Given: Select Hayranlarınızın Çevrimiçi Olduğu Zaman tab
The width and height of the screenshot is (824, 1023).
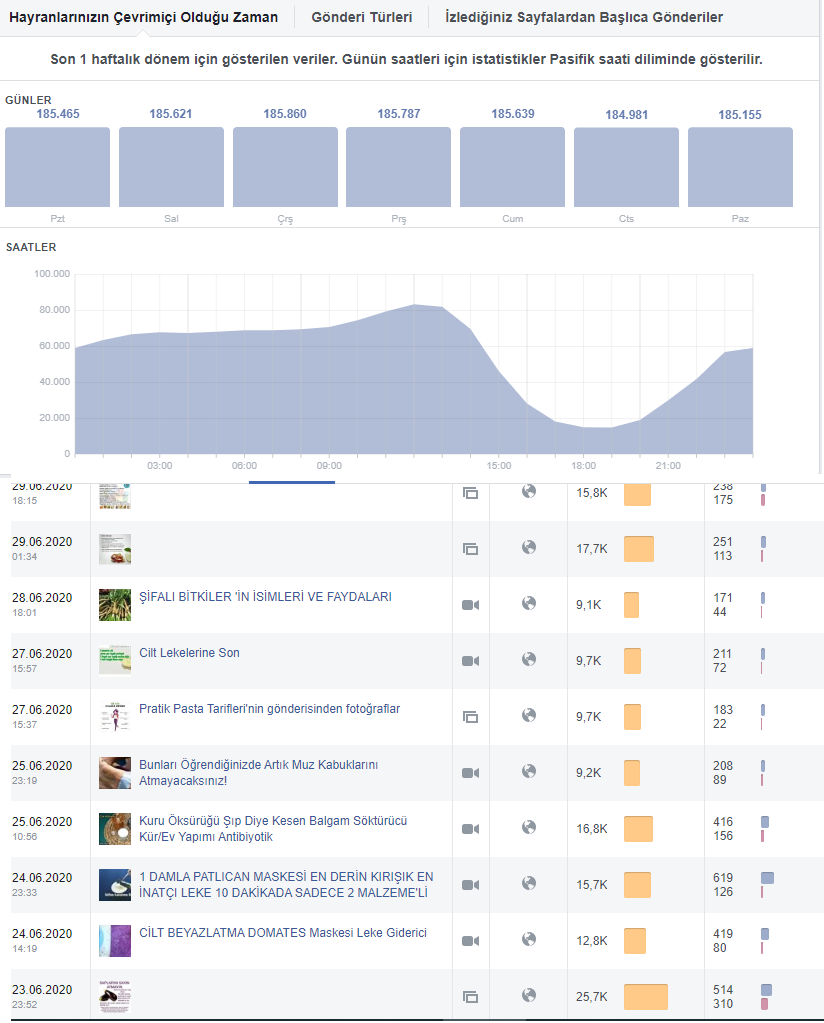Looking at the screenshot, I should [x=144, y=17].
